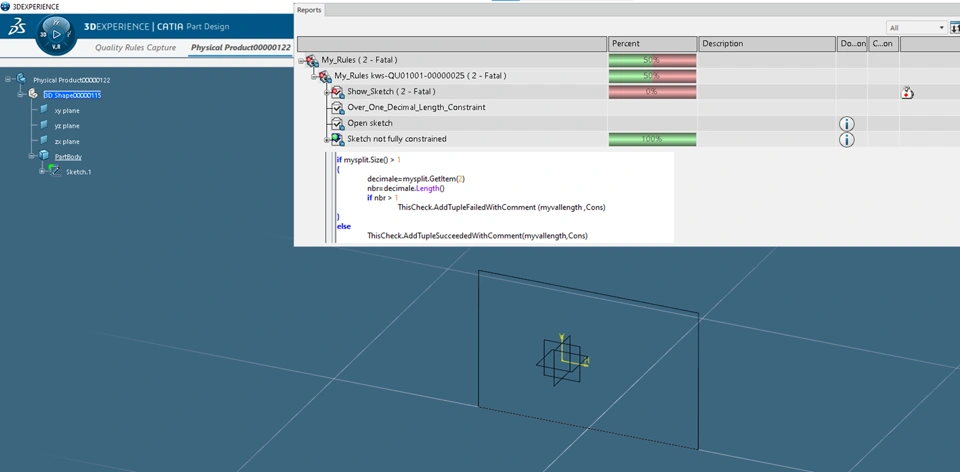This screenshot has width=960, height=472.
Task: Expand the Show_Sketch check node
Action: (327, 92)
